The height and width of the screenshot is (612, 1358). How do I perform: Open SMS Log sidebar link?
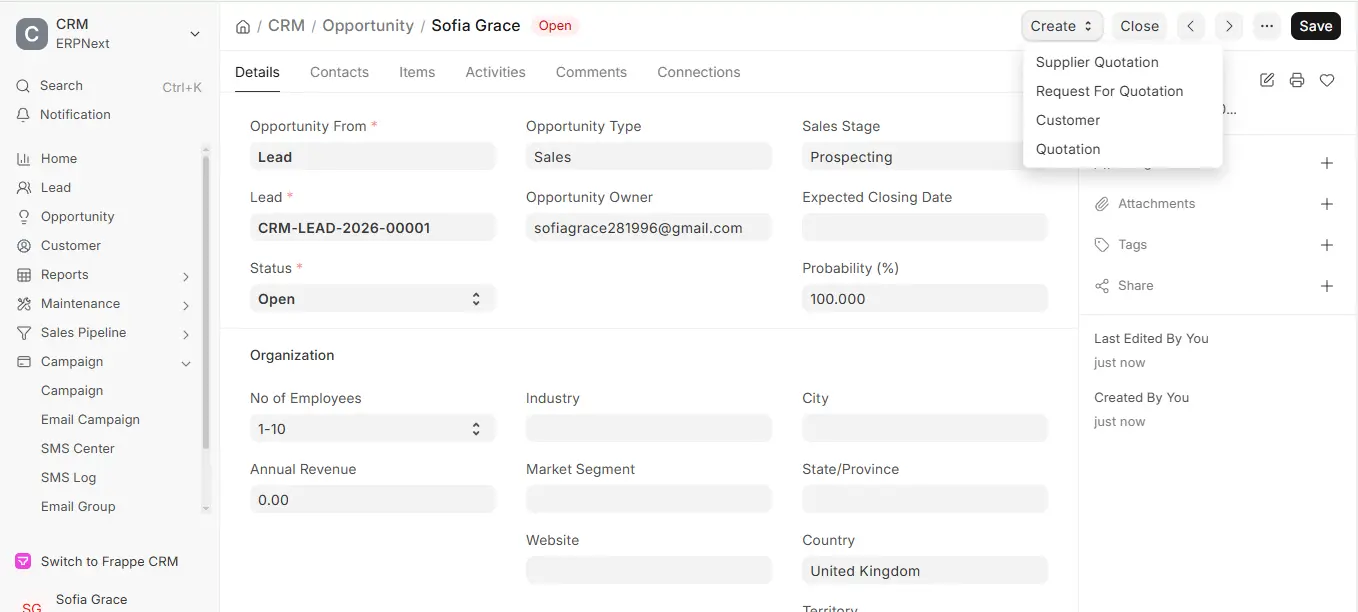tap(68, 478)
